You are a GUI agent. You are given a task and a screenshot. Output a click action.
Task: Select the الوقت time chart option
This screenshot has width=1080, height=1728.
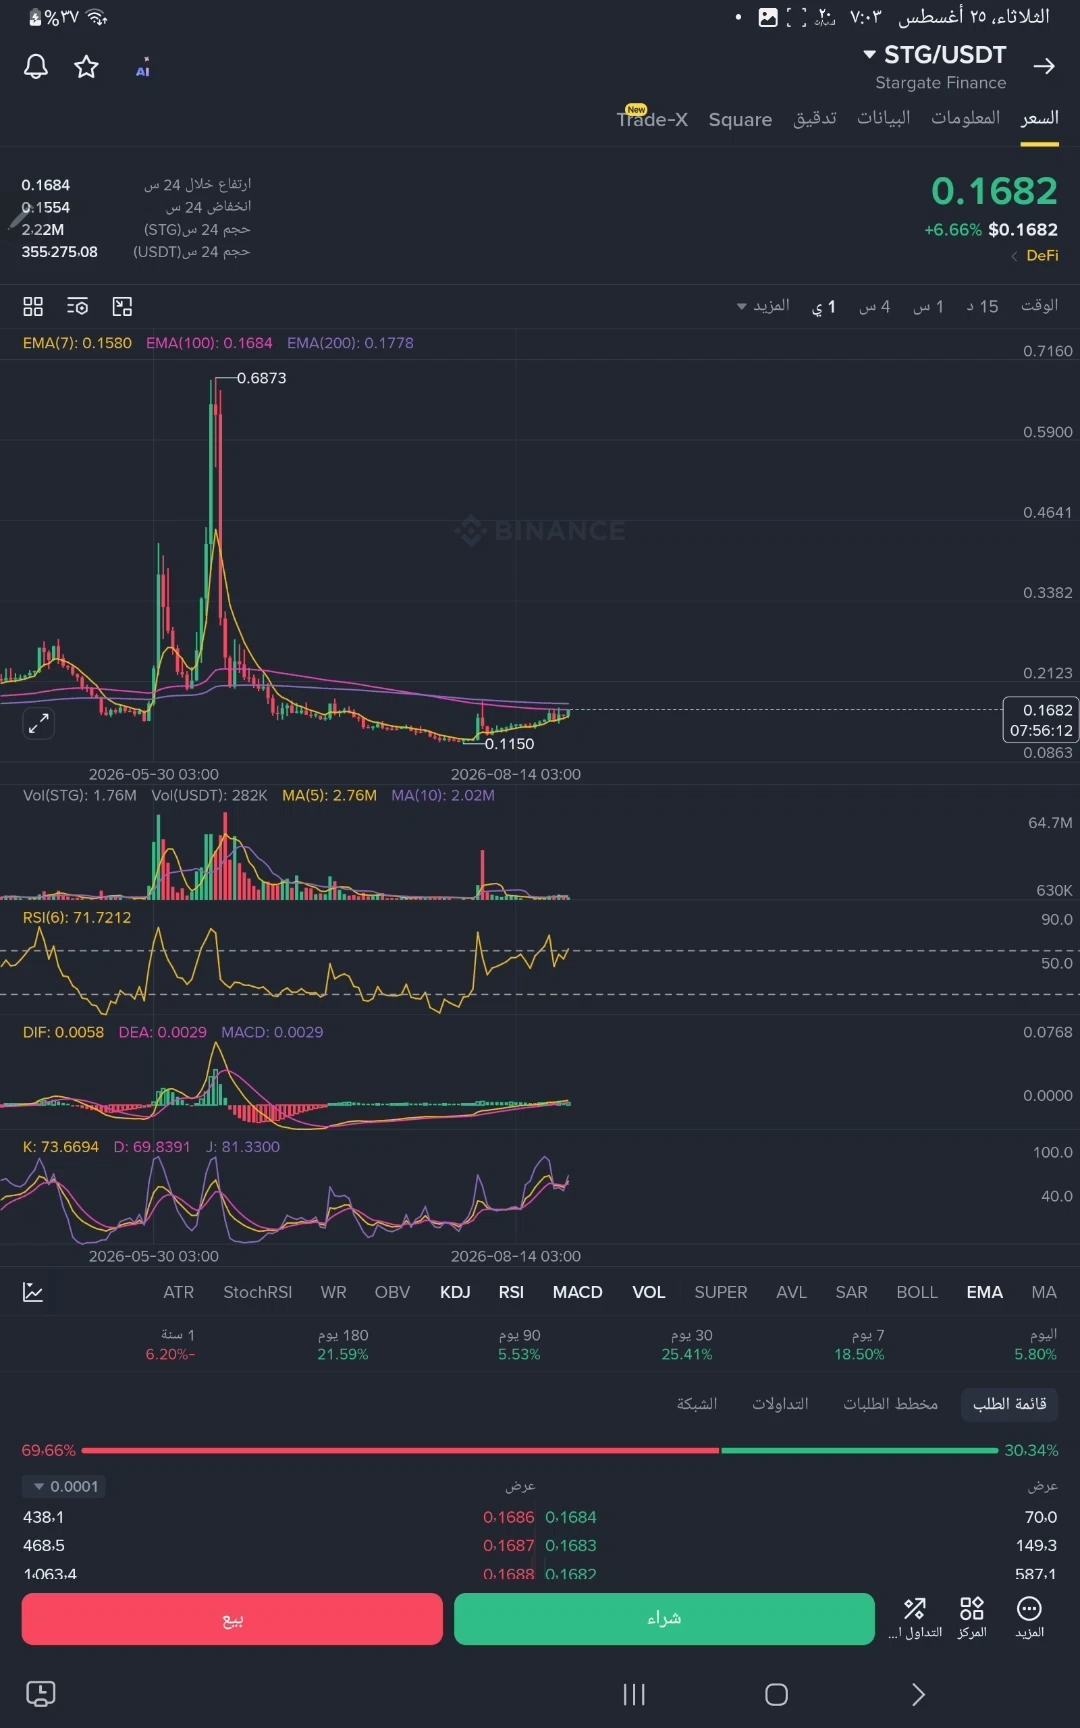coord(1039,305)
